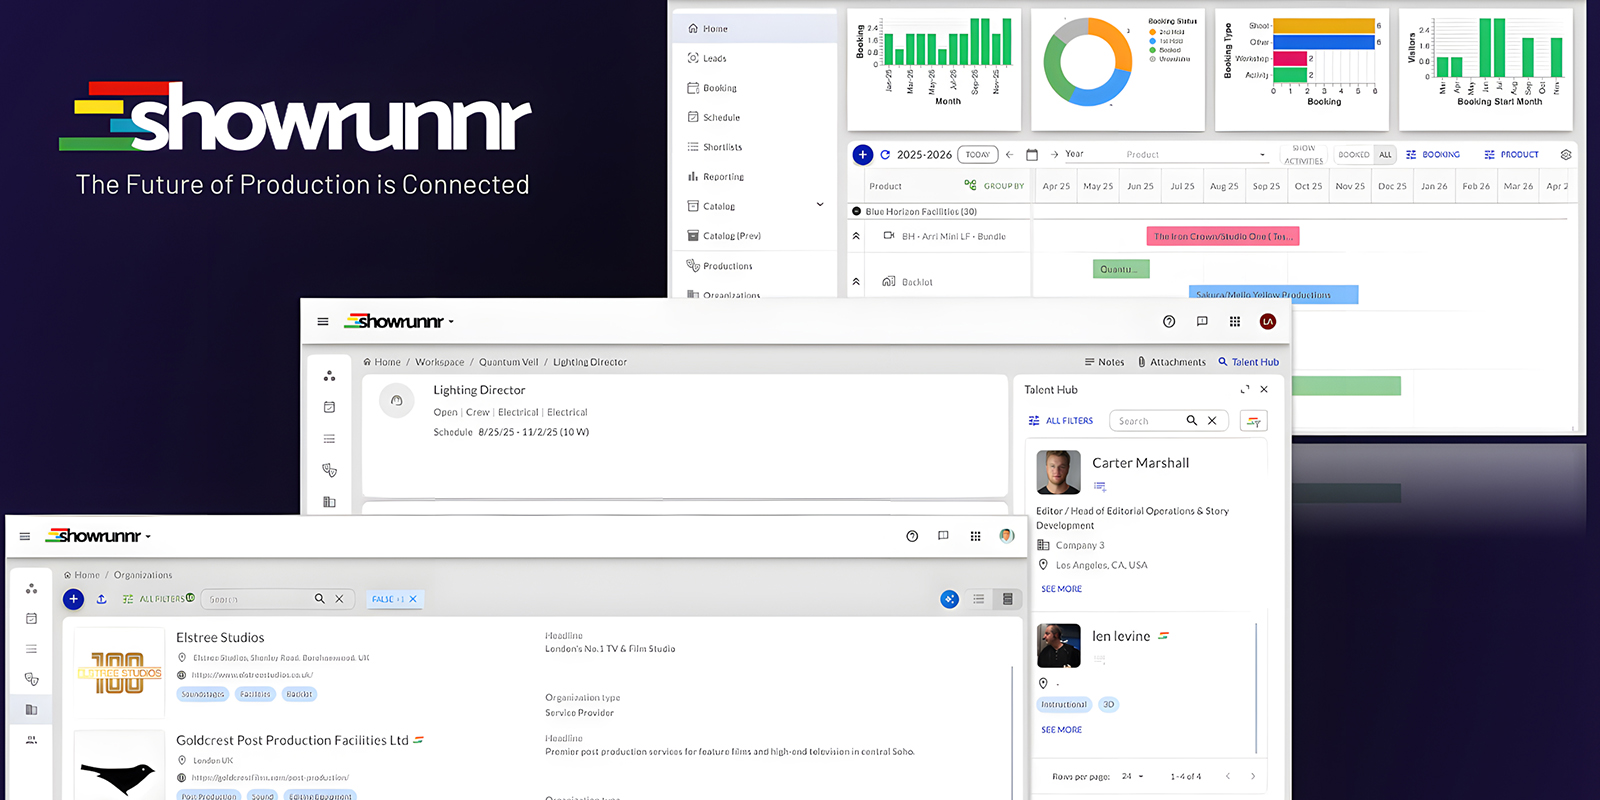Toggle the BOOKED filter in schedule toolbar
Screen dimensions: 1600x800
point(1354,155)
